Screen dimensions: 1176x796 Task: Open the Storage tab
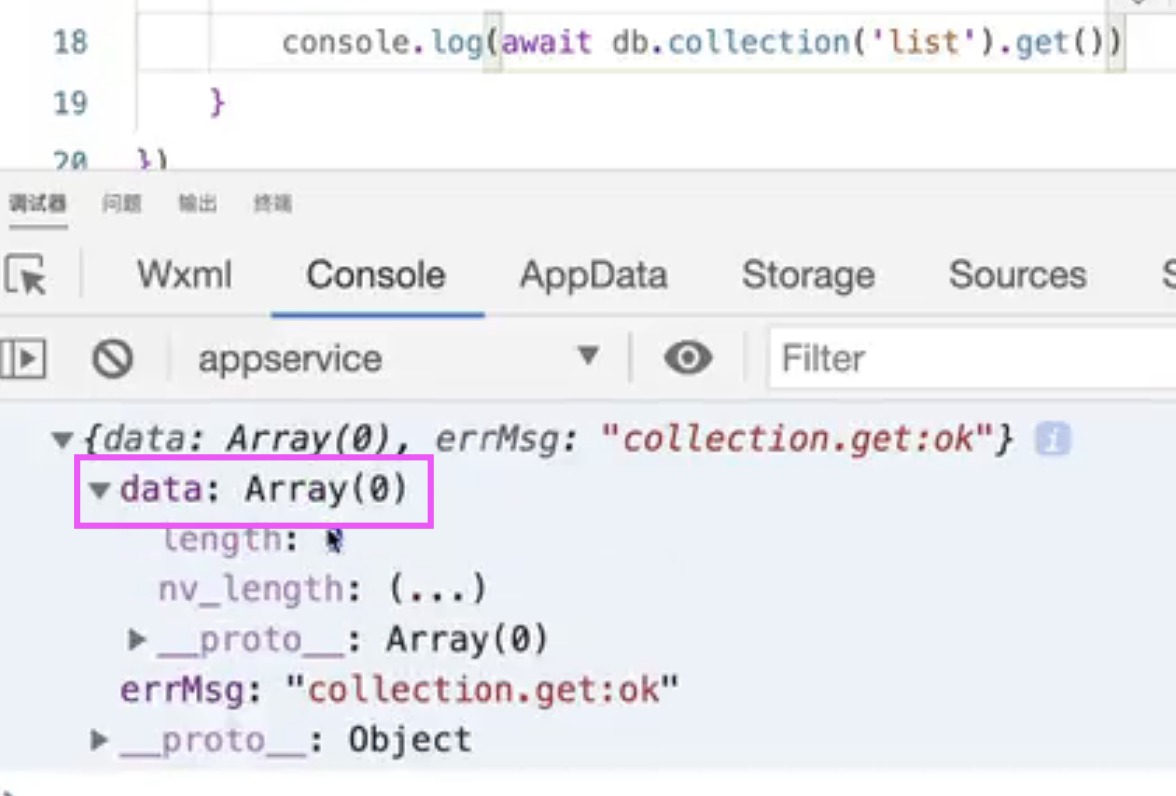[x=808, y=275]
